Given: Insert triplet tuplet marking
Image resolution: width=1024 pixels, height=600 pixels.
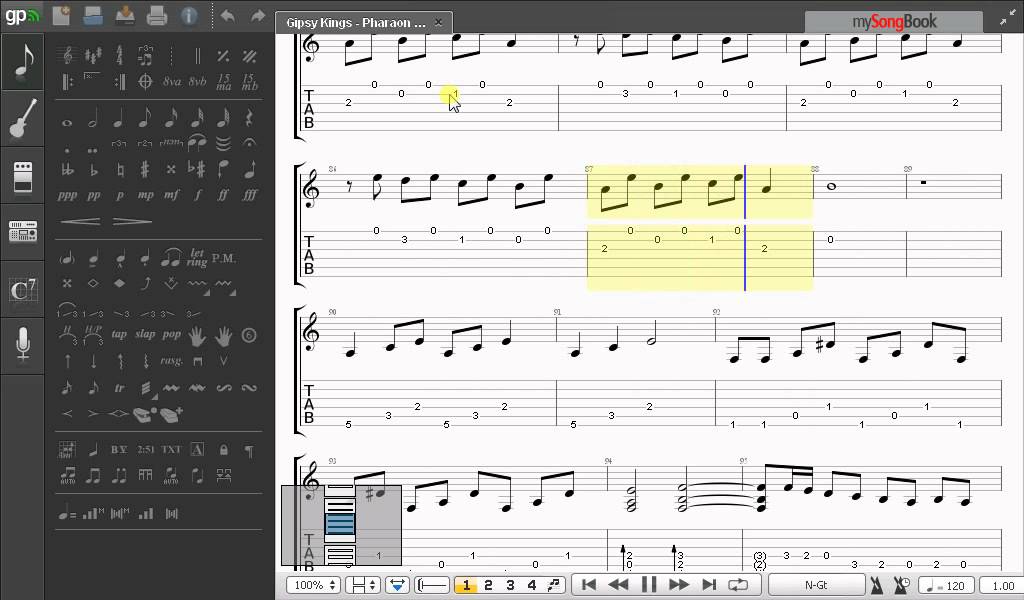Looking at the screenshot, I should pyautogui.click(x=119, y=142).
